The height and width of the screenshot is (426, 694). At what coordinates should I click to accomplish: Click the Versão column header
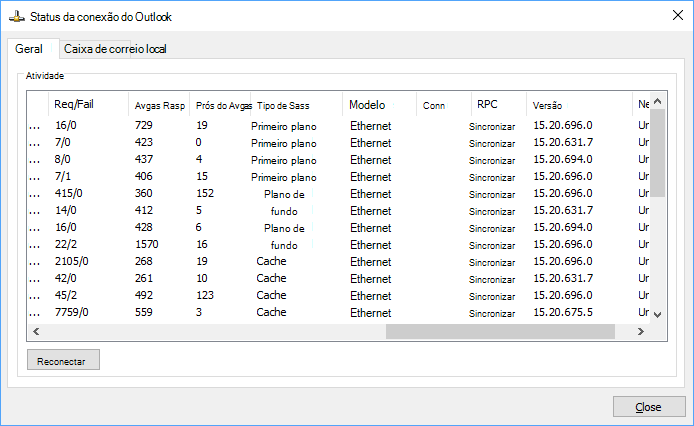pos(579,105)
